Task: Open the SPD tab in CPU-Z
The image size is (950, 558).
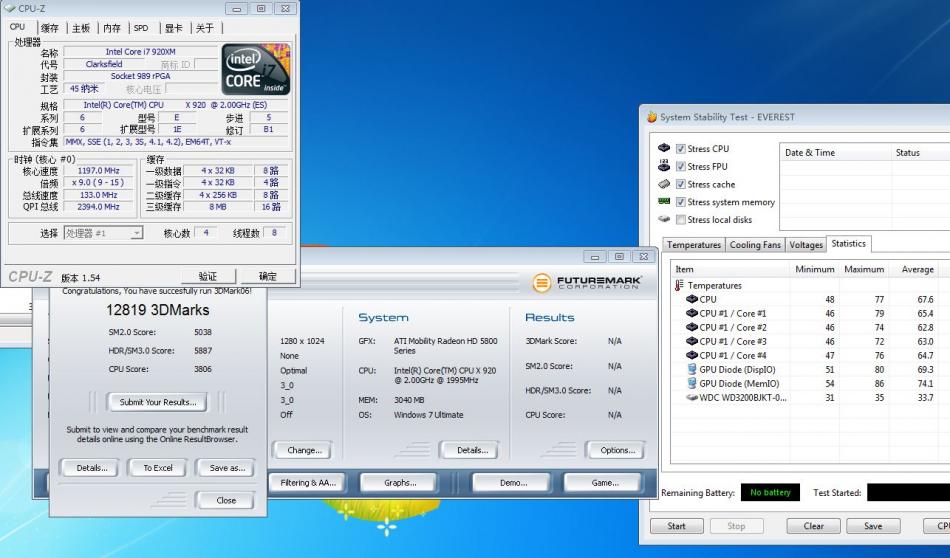Action: tap(141, 28)
